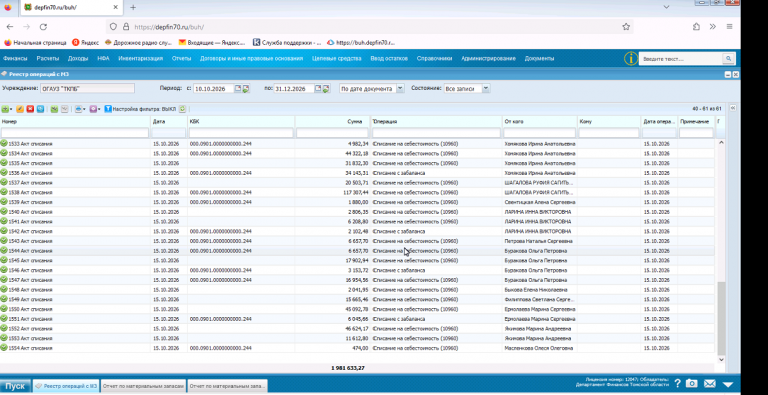768x395 pixels.
Task: Click the search magnifier button
Action: pyautogui.click(x=729, y=59)
